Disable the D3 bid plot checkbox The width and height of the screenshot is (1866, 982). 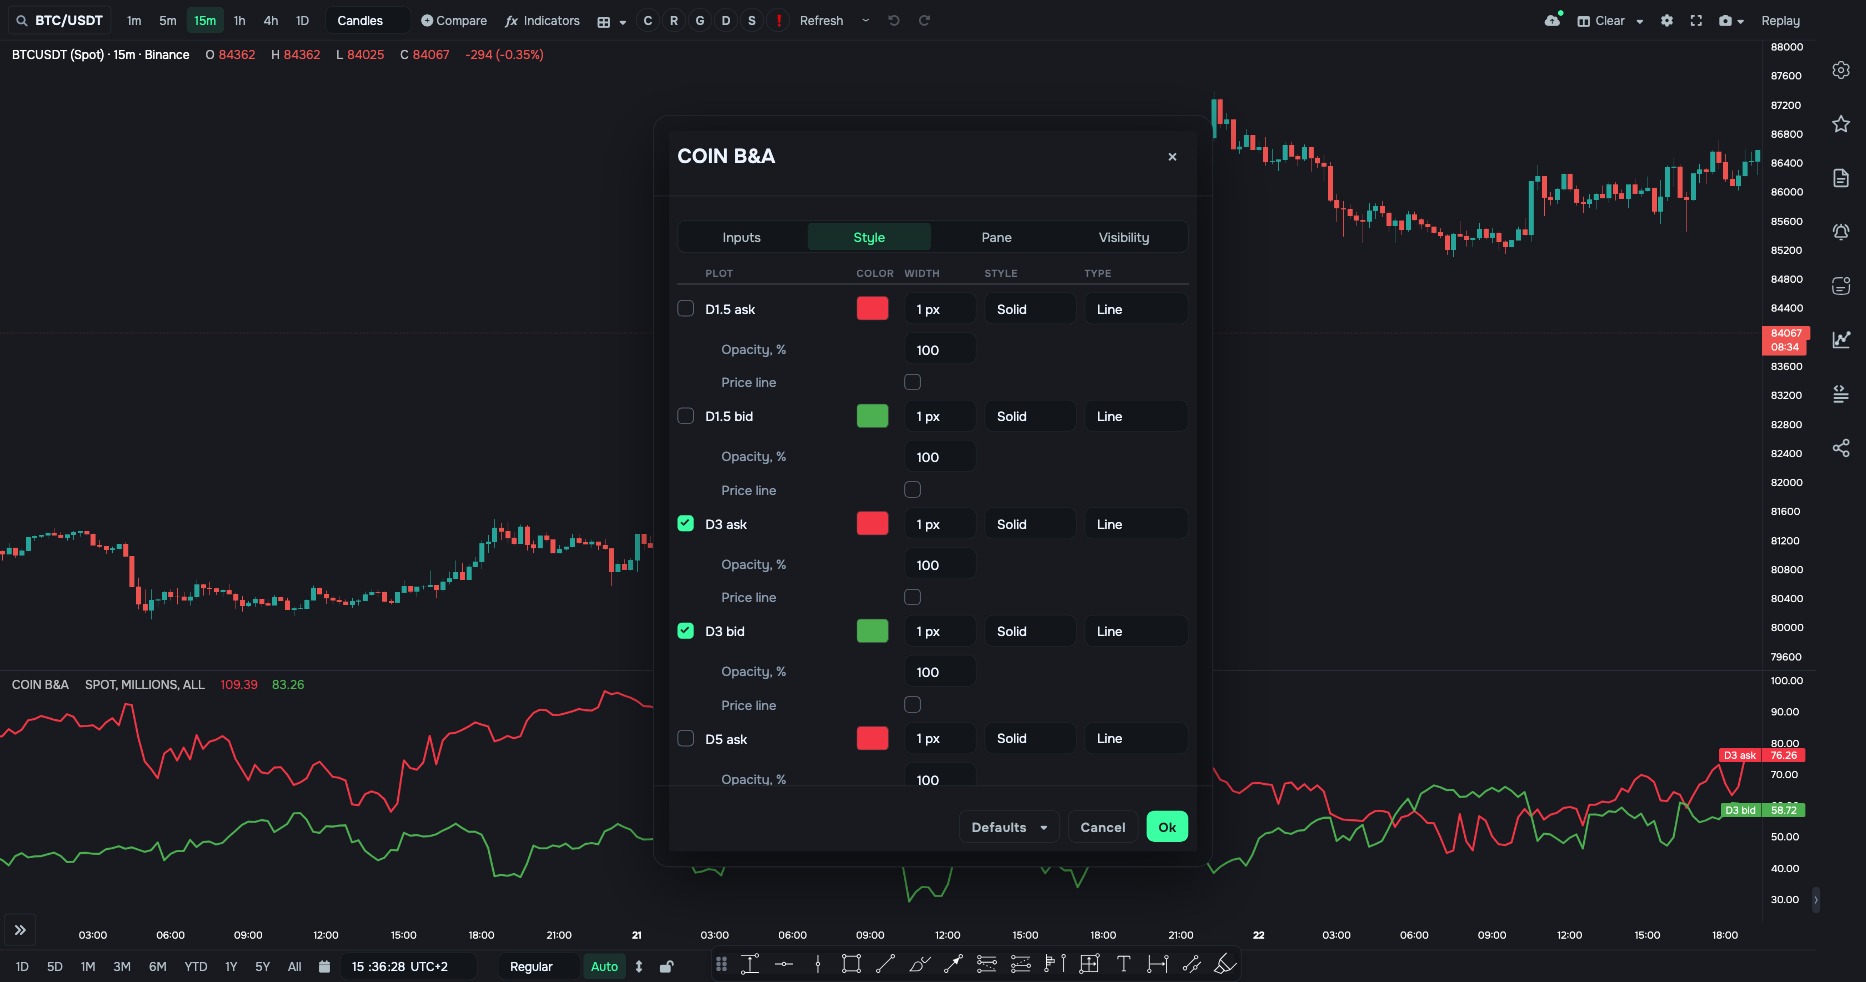point(685,630)
